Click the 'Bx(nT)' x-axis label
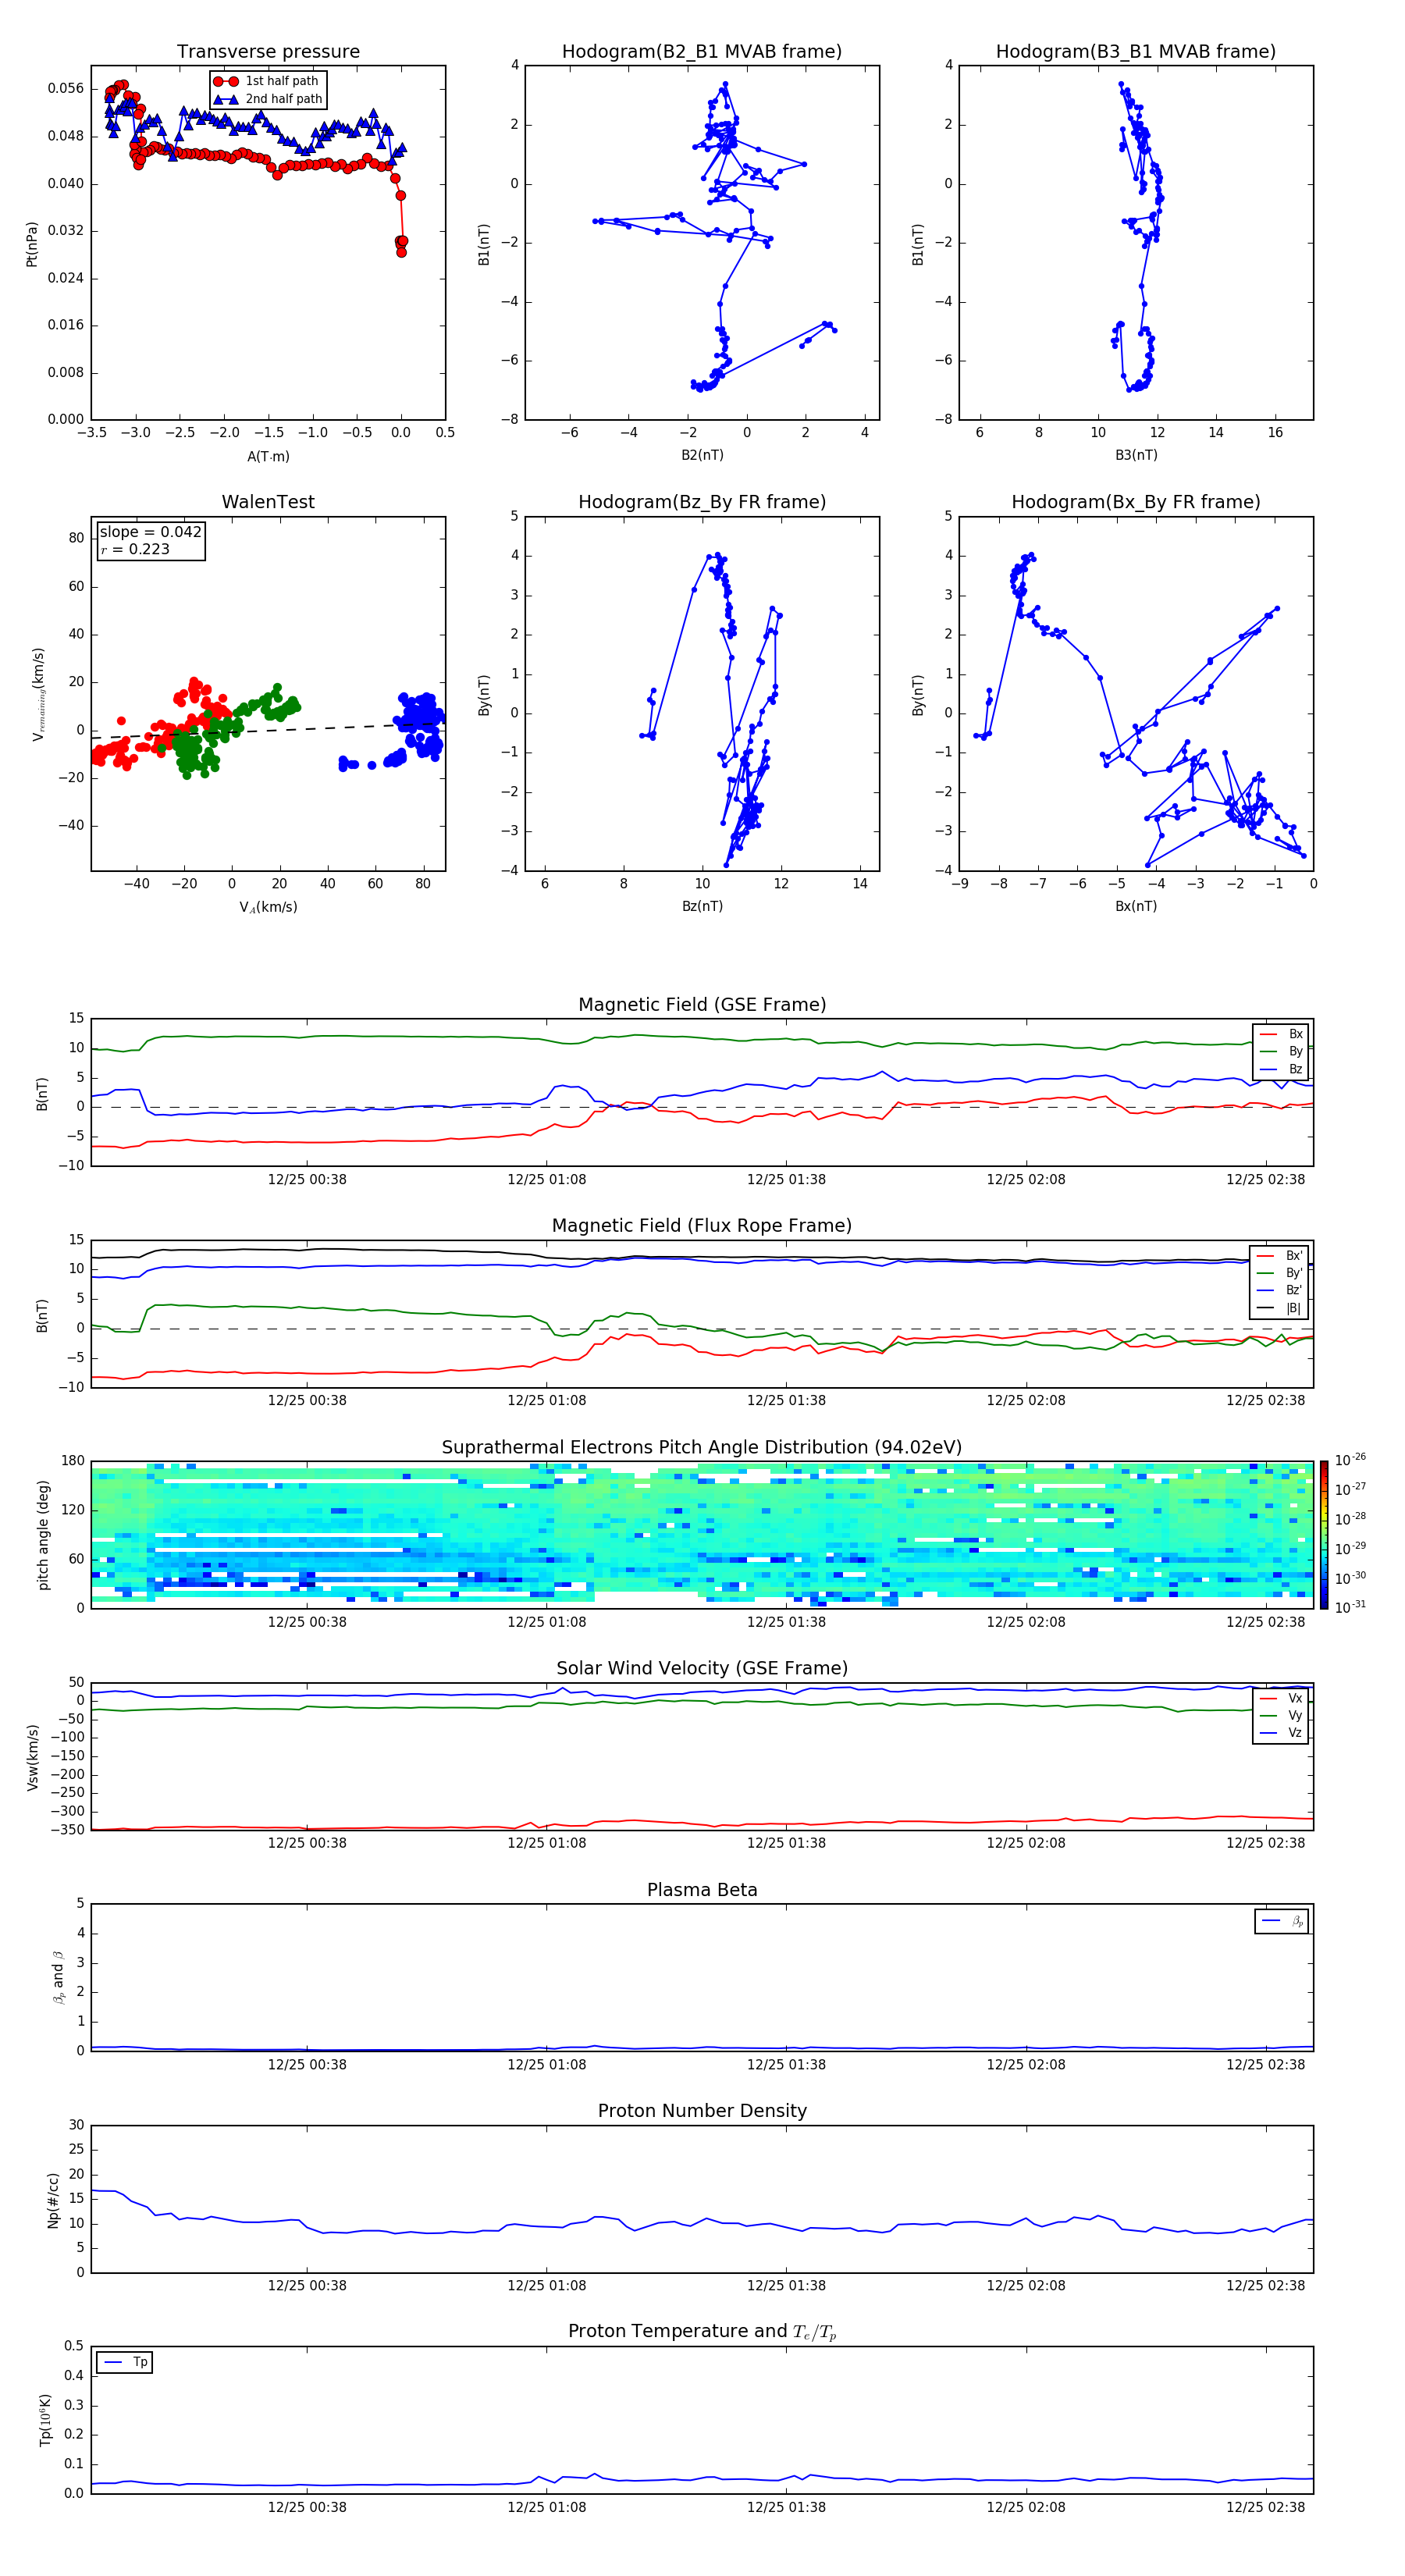This screenshot has height=2576, width=1405. point(1136,906)
